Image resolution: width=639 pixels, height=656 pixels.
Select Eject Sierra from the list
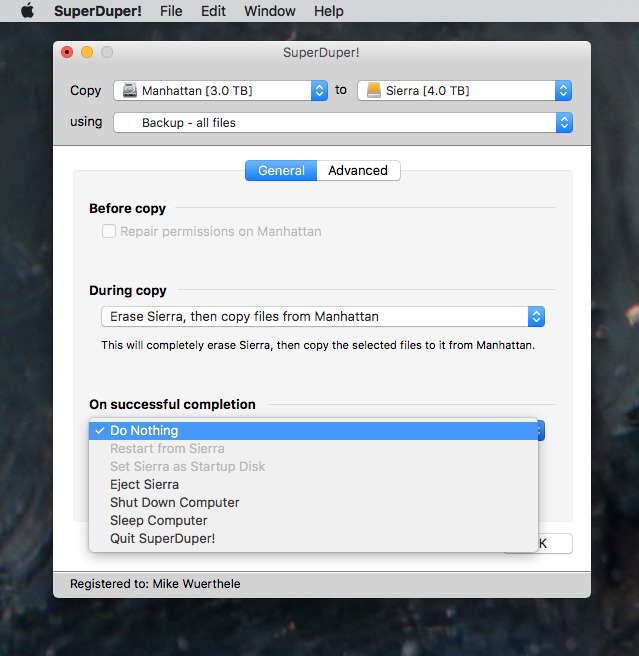(313, 484)
